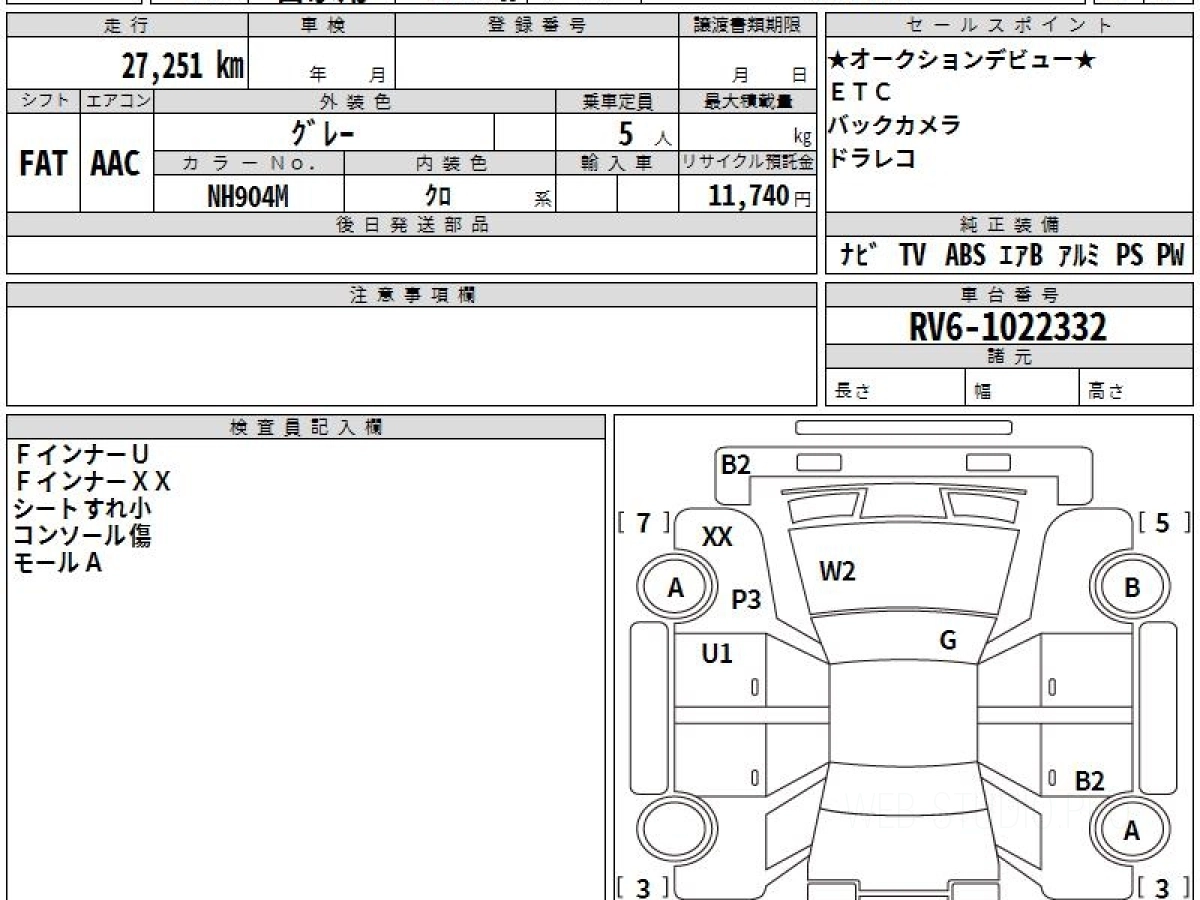Click the 乗車定員 header
Viewport: 1200px width, 900px height.
pyautogui.click(x=618, y=101)
